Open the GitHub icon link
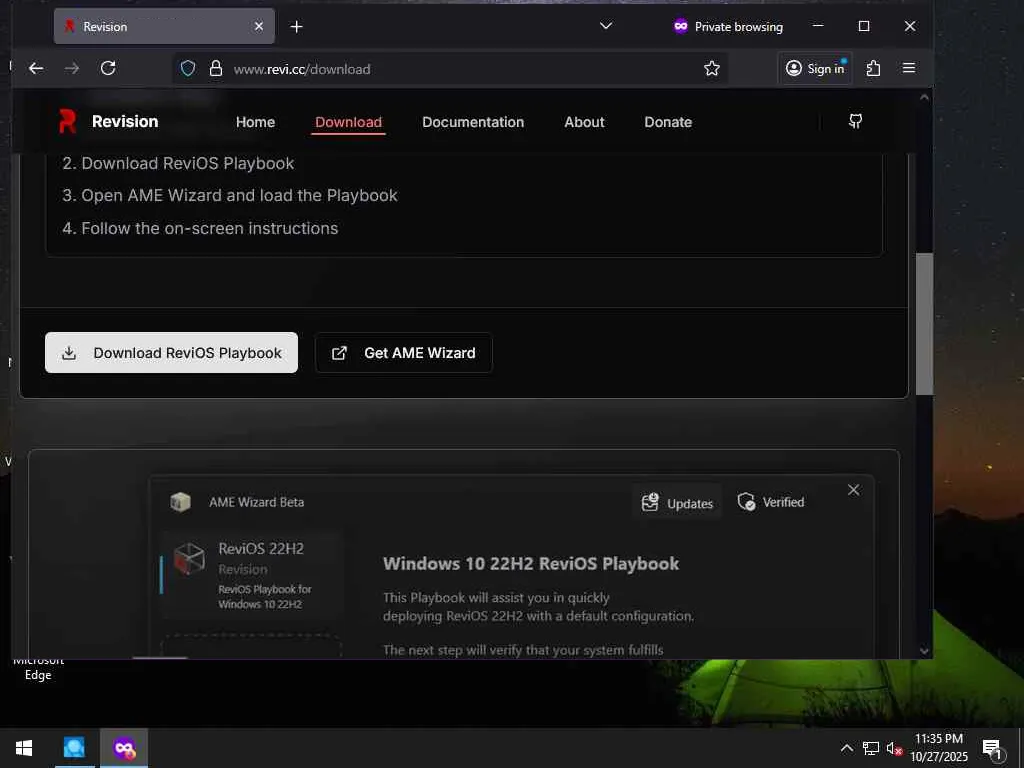 [x=856, y=121]
